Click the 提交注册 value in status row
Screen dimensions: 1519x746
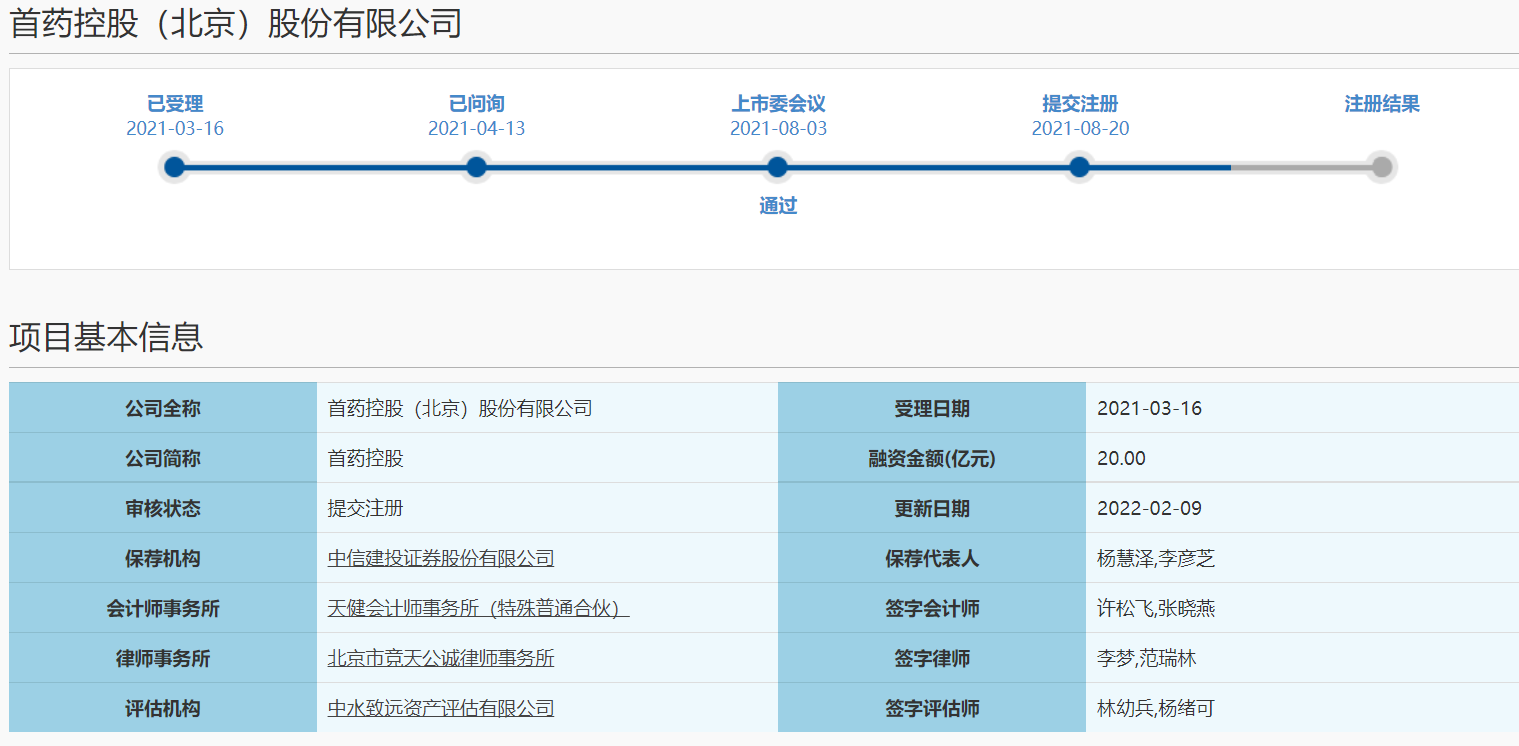(366, 508)
